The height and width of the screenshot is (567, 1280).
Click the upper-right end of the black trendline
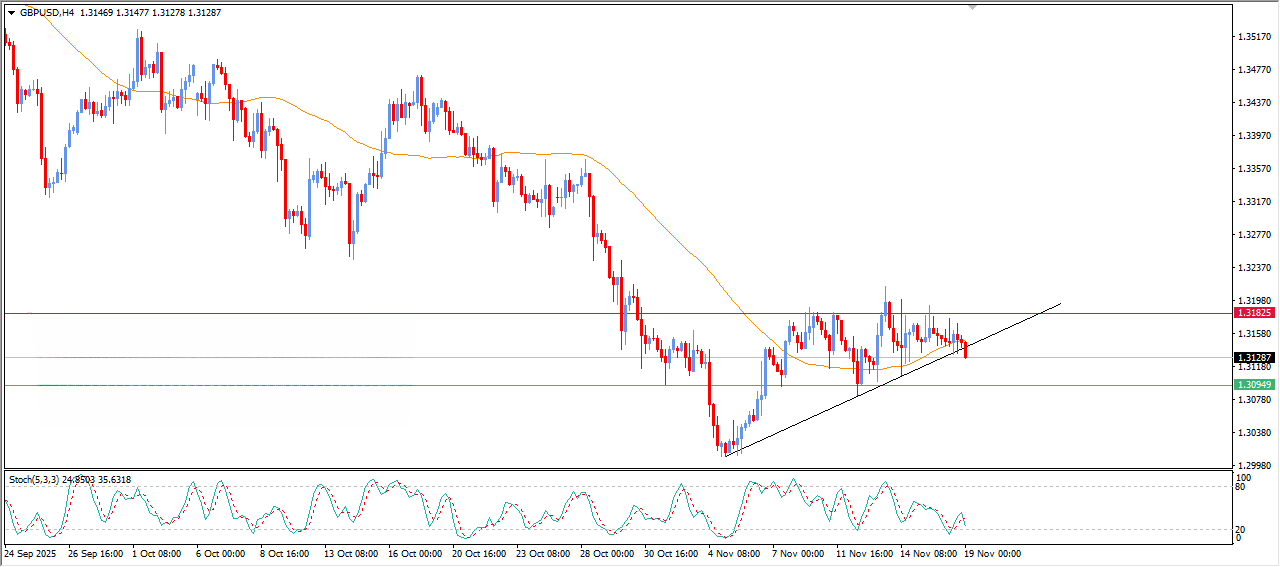tap(1059, 303)
